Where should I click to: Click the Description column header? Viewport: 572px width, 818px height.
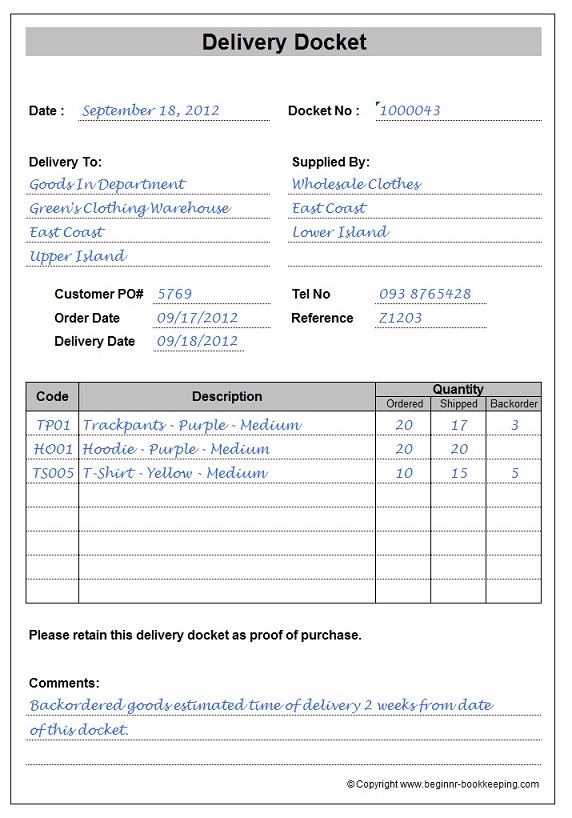coord(227,396)
